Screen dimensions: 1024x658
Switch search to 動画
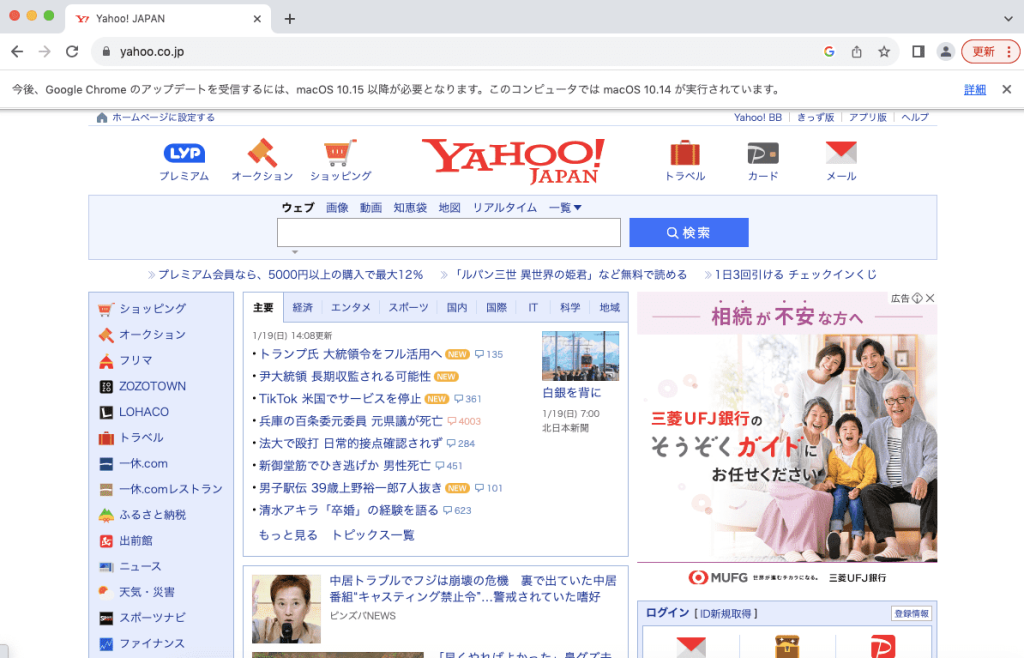tap(370, 208)
